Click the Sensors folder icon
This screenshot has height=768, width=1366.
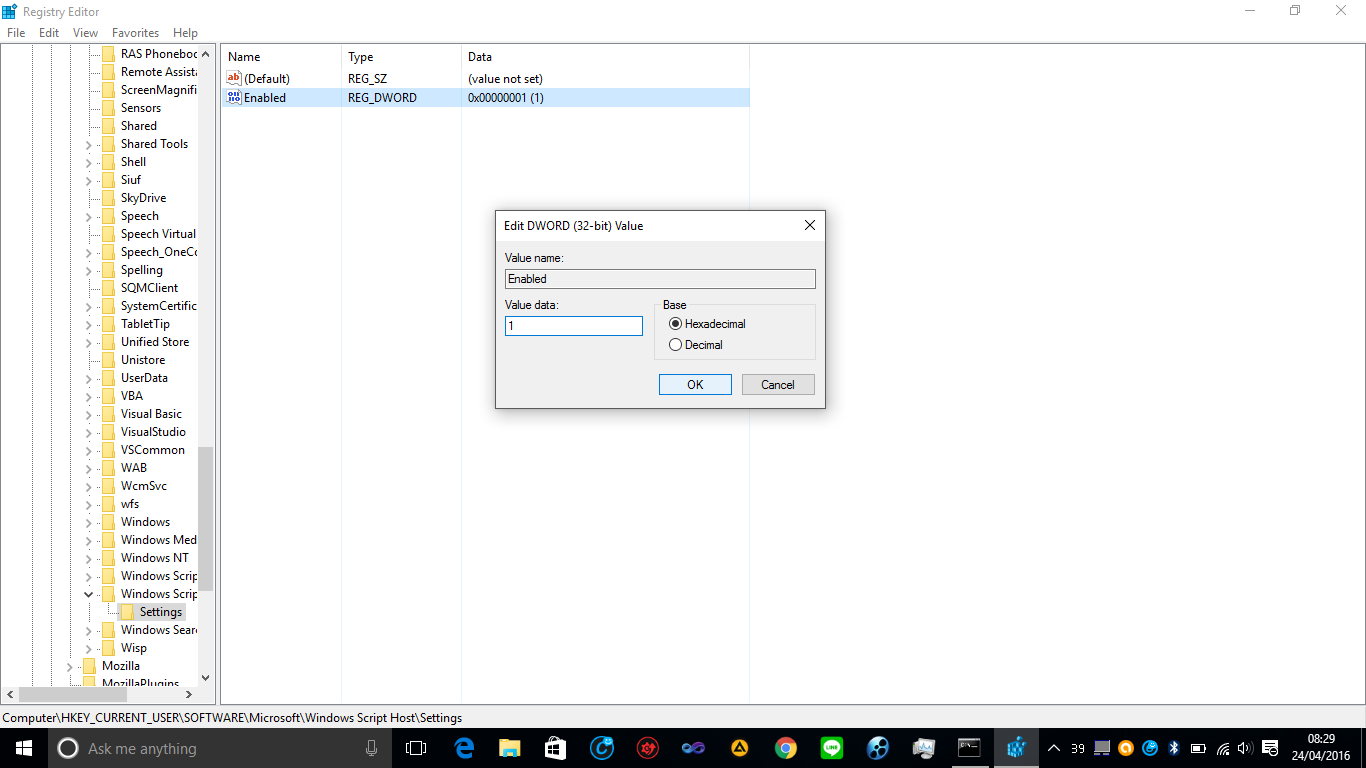point(108,108)
